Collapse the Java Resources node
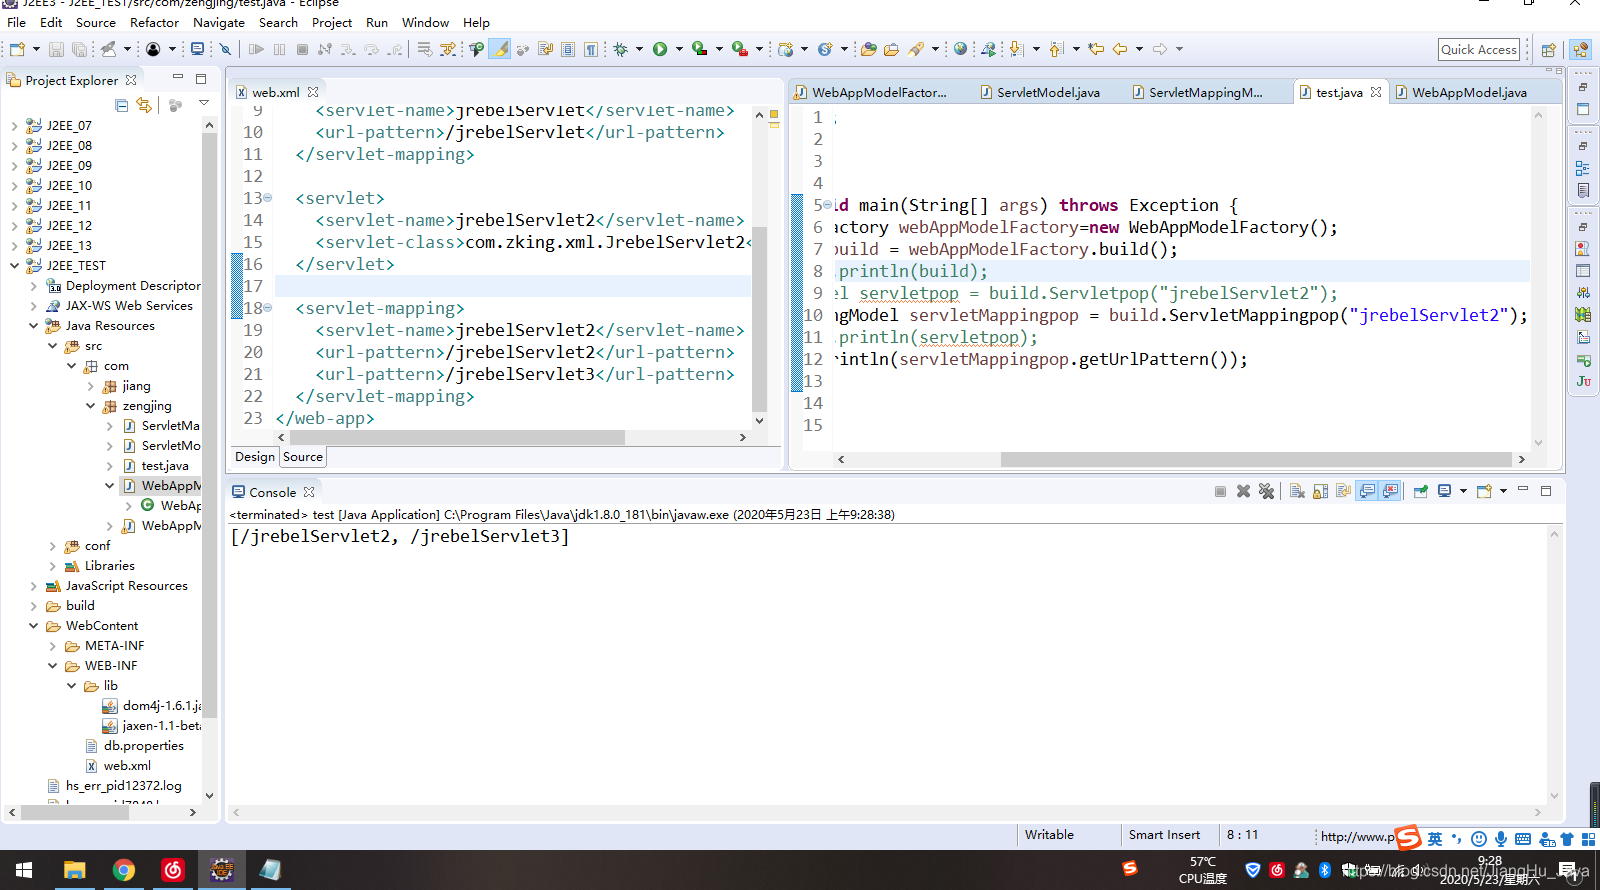1600x890 pixels. tap(33, 326)
